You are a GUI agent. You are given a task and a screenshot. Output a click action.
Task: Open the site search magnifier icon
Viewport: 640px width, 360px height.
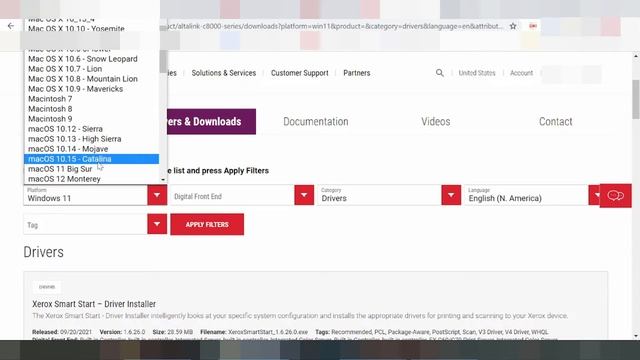click(440, 73)
